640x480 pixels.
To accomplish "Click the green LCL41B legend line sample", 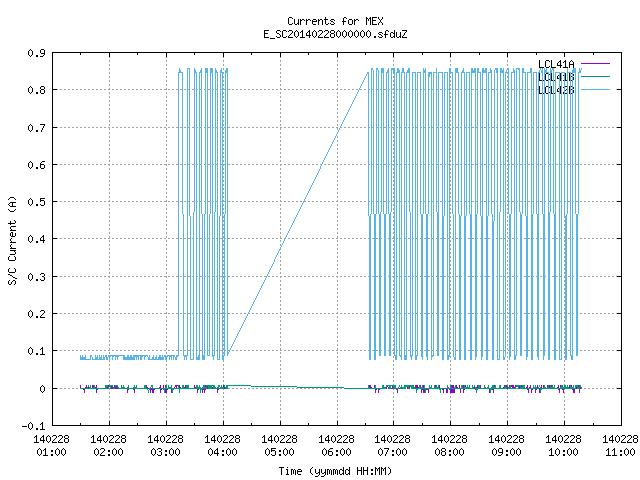I will (595, 76).
